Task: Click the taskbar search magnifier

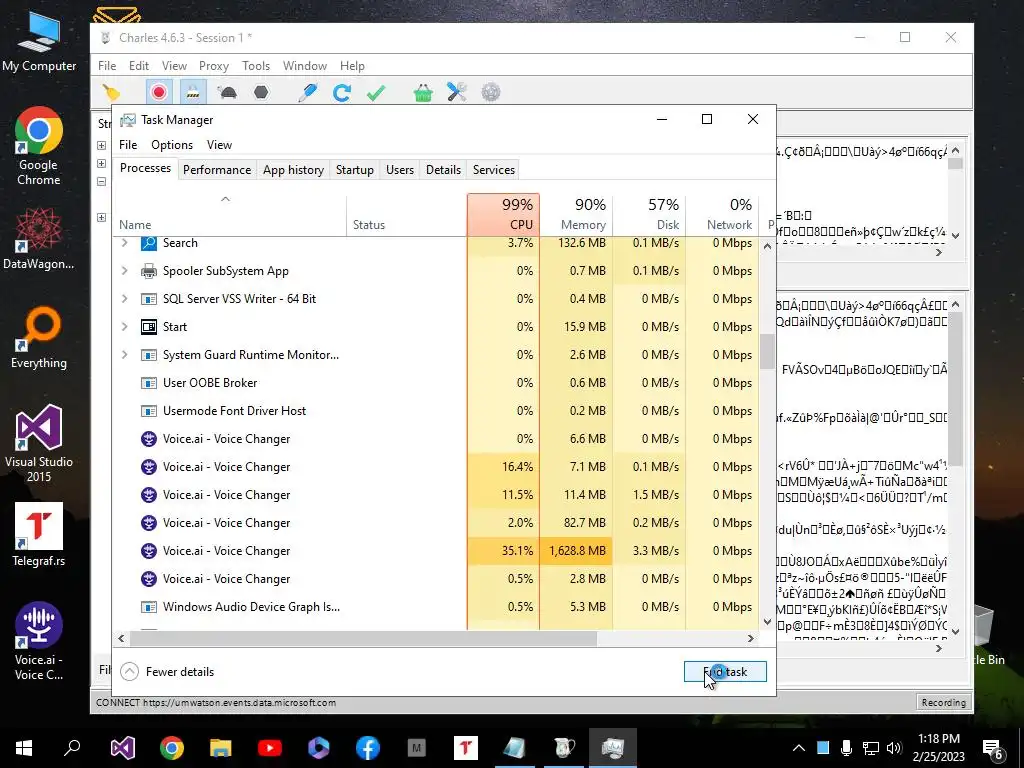Action: [x=72, y=748]
